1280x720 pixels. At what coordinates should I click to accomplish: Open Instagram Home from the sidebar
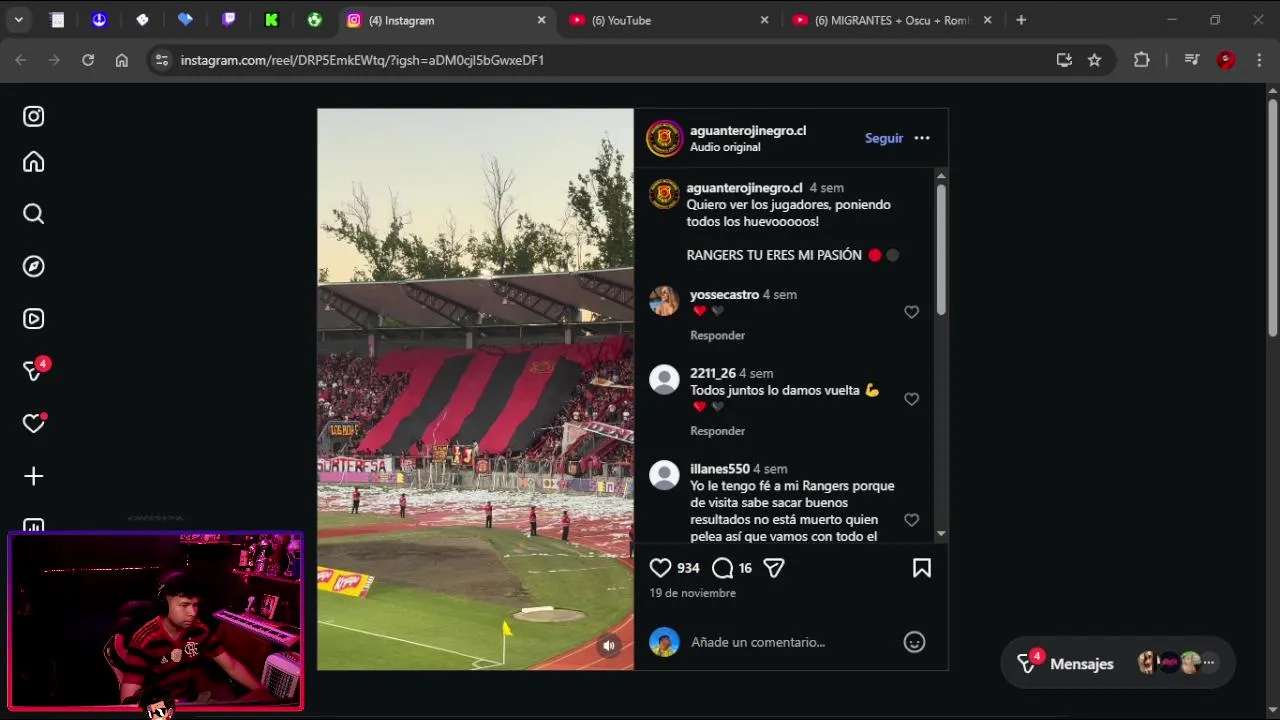coord(34,162)
